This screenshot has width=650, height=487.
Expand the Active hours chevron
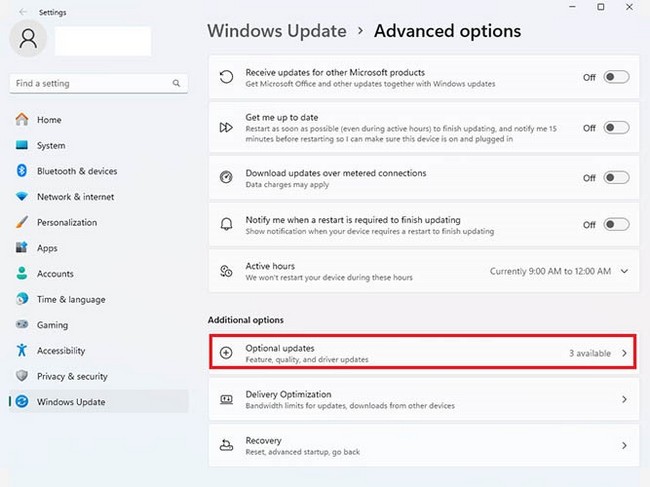624,271
